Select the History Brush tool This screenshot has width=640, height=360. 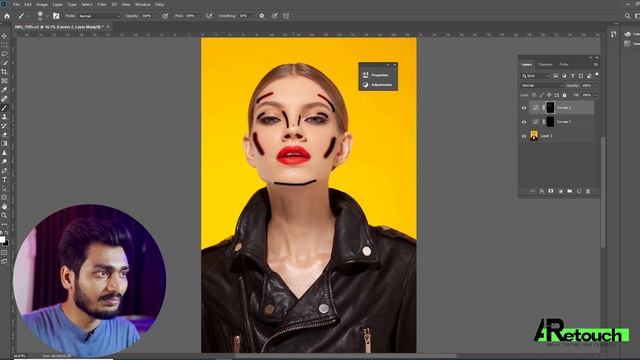pos(4,126)
